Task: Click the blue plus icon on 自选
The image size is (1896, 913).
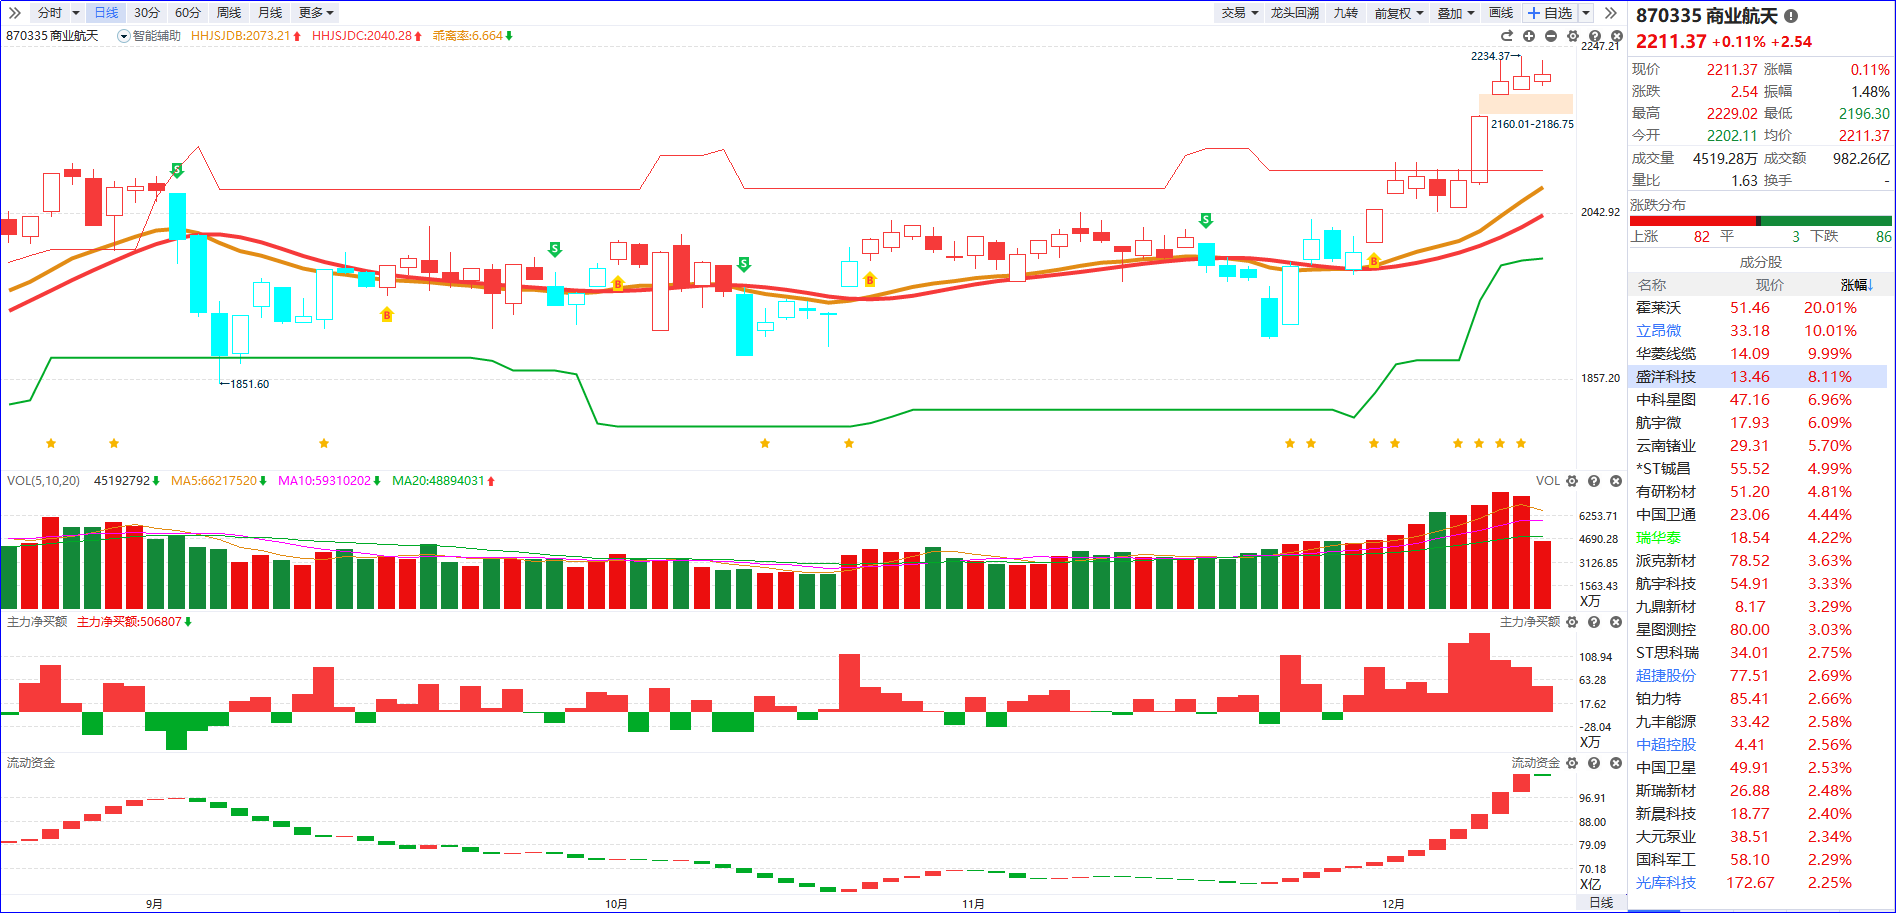Action: pos(1534,13)
